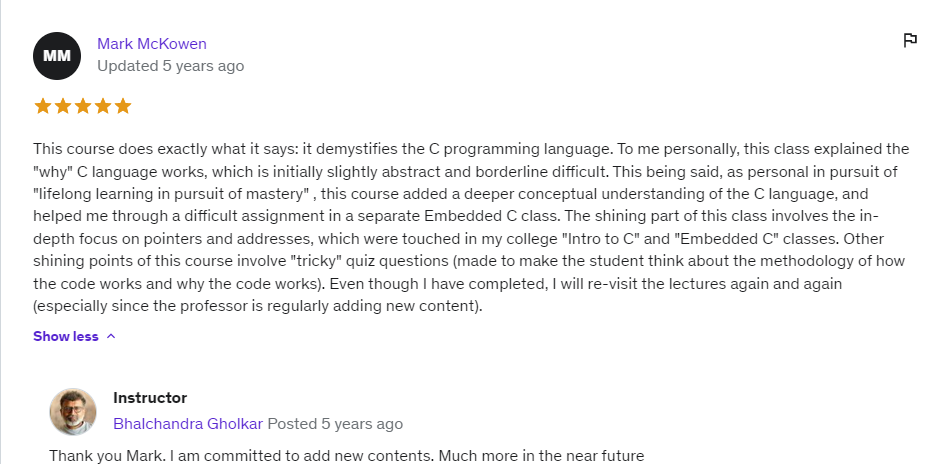Click the third rating star
950x464 pixels.
pos(83,106)
